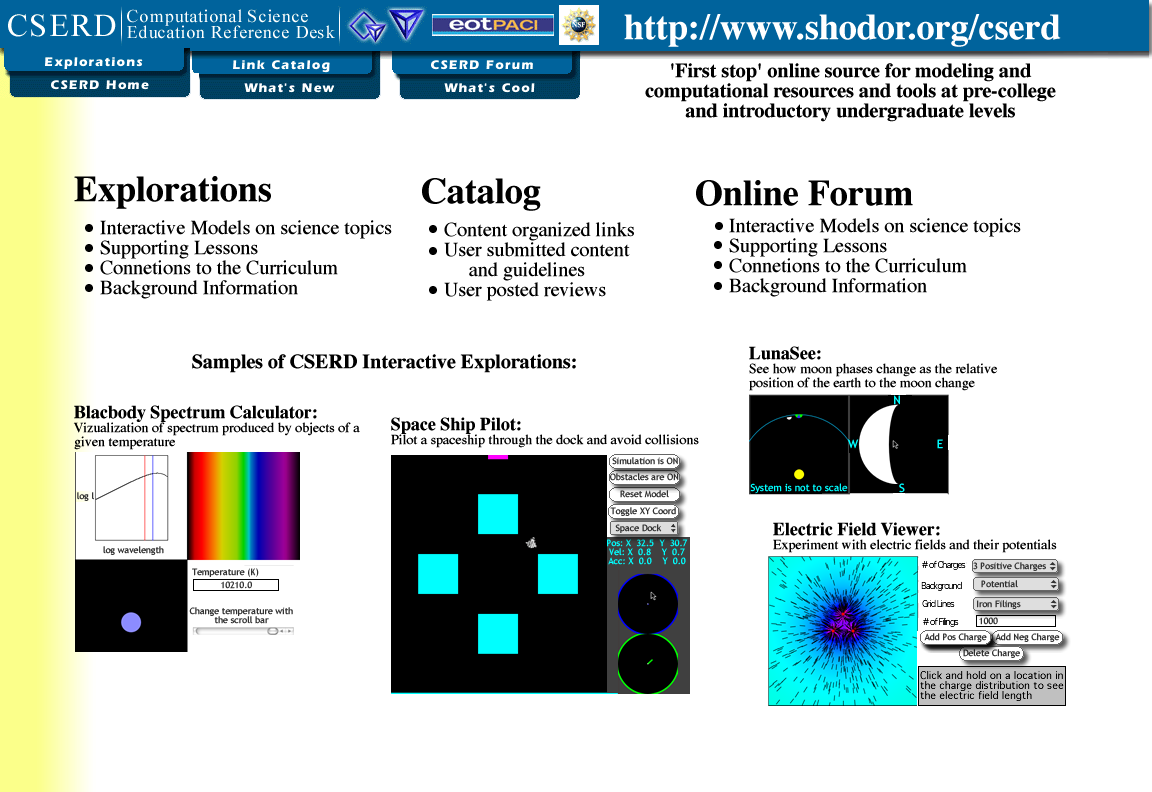Click the green-ringed acceleration dial
Screen dimensions: 1152x792
pyautogui.click(x=648, y=663)
